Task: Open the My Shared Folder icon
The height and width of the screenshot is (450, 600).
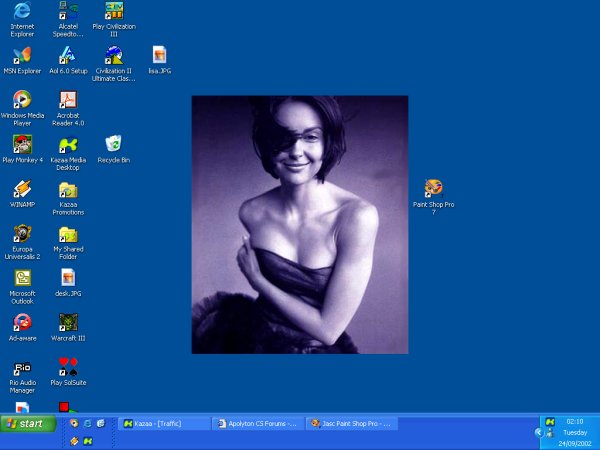Action: click(x=68, y=234)
